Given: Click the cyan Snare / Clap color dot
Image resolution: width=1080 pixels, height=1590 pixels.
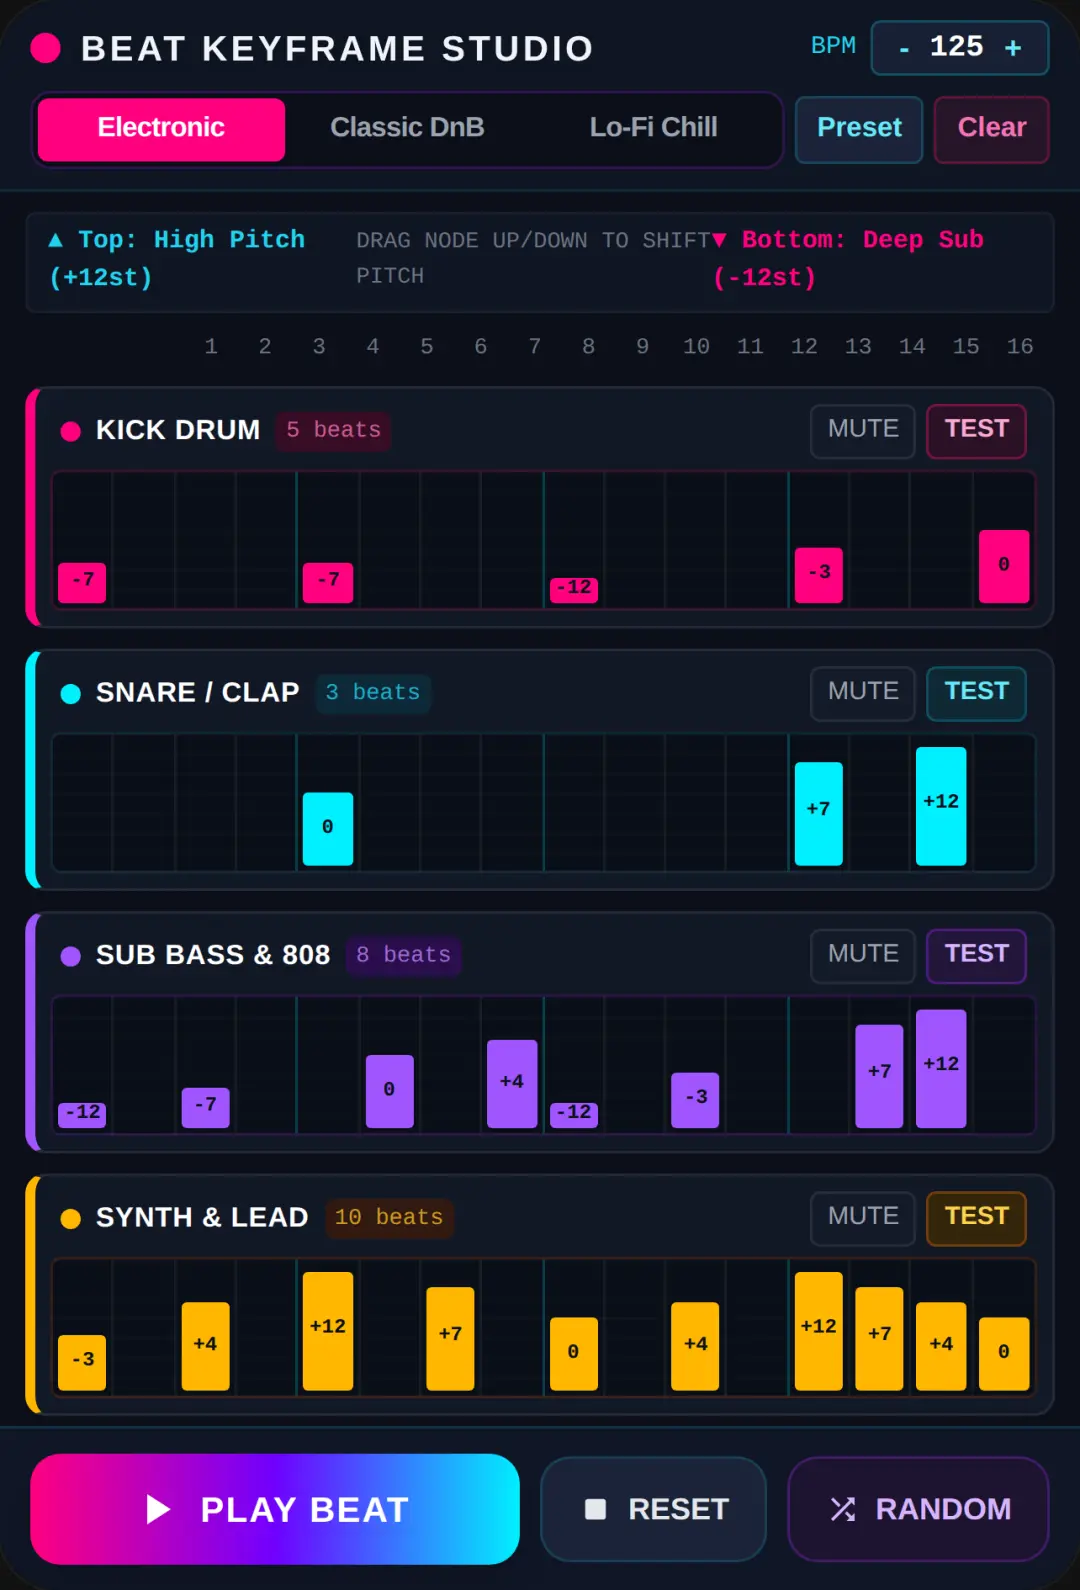Looking at the screenshot, I should click(70, 693).
